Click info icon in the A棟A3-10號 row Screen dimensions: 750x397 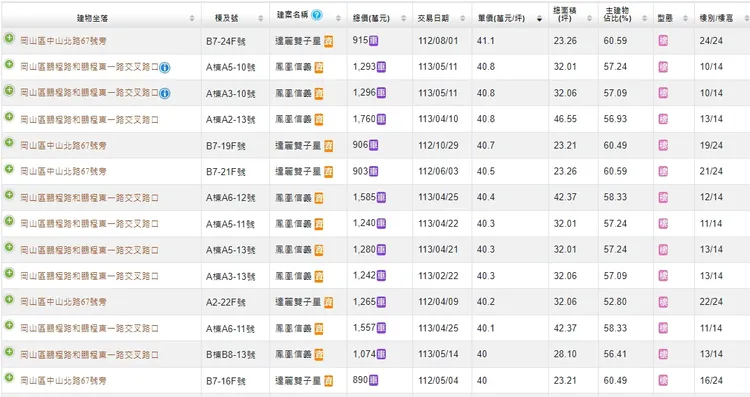click(165, 93)
